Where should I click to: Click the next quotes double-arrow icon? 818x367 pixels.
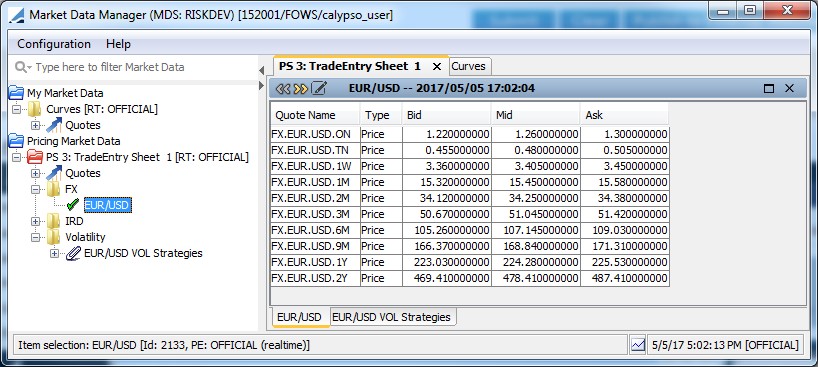(300, 89)
